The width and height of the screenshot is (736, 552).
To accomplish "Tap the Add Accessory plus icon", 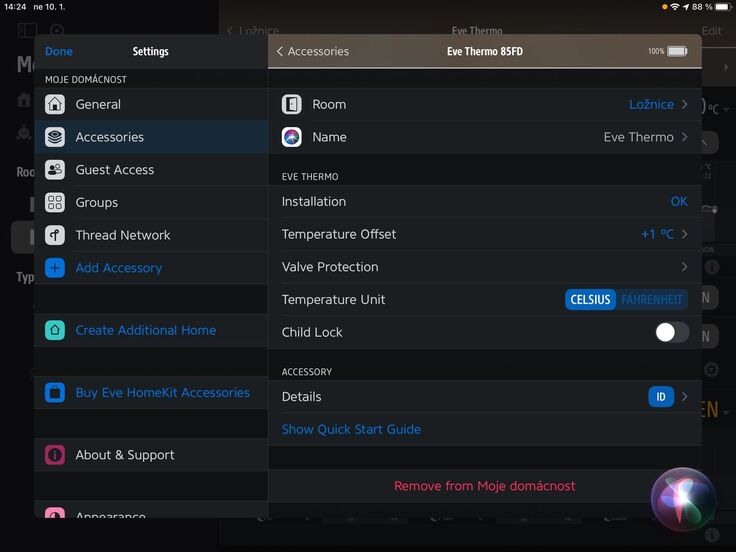I will (55, 268).
